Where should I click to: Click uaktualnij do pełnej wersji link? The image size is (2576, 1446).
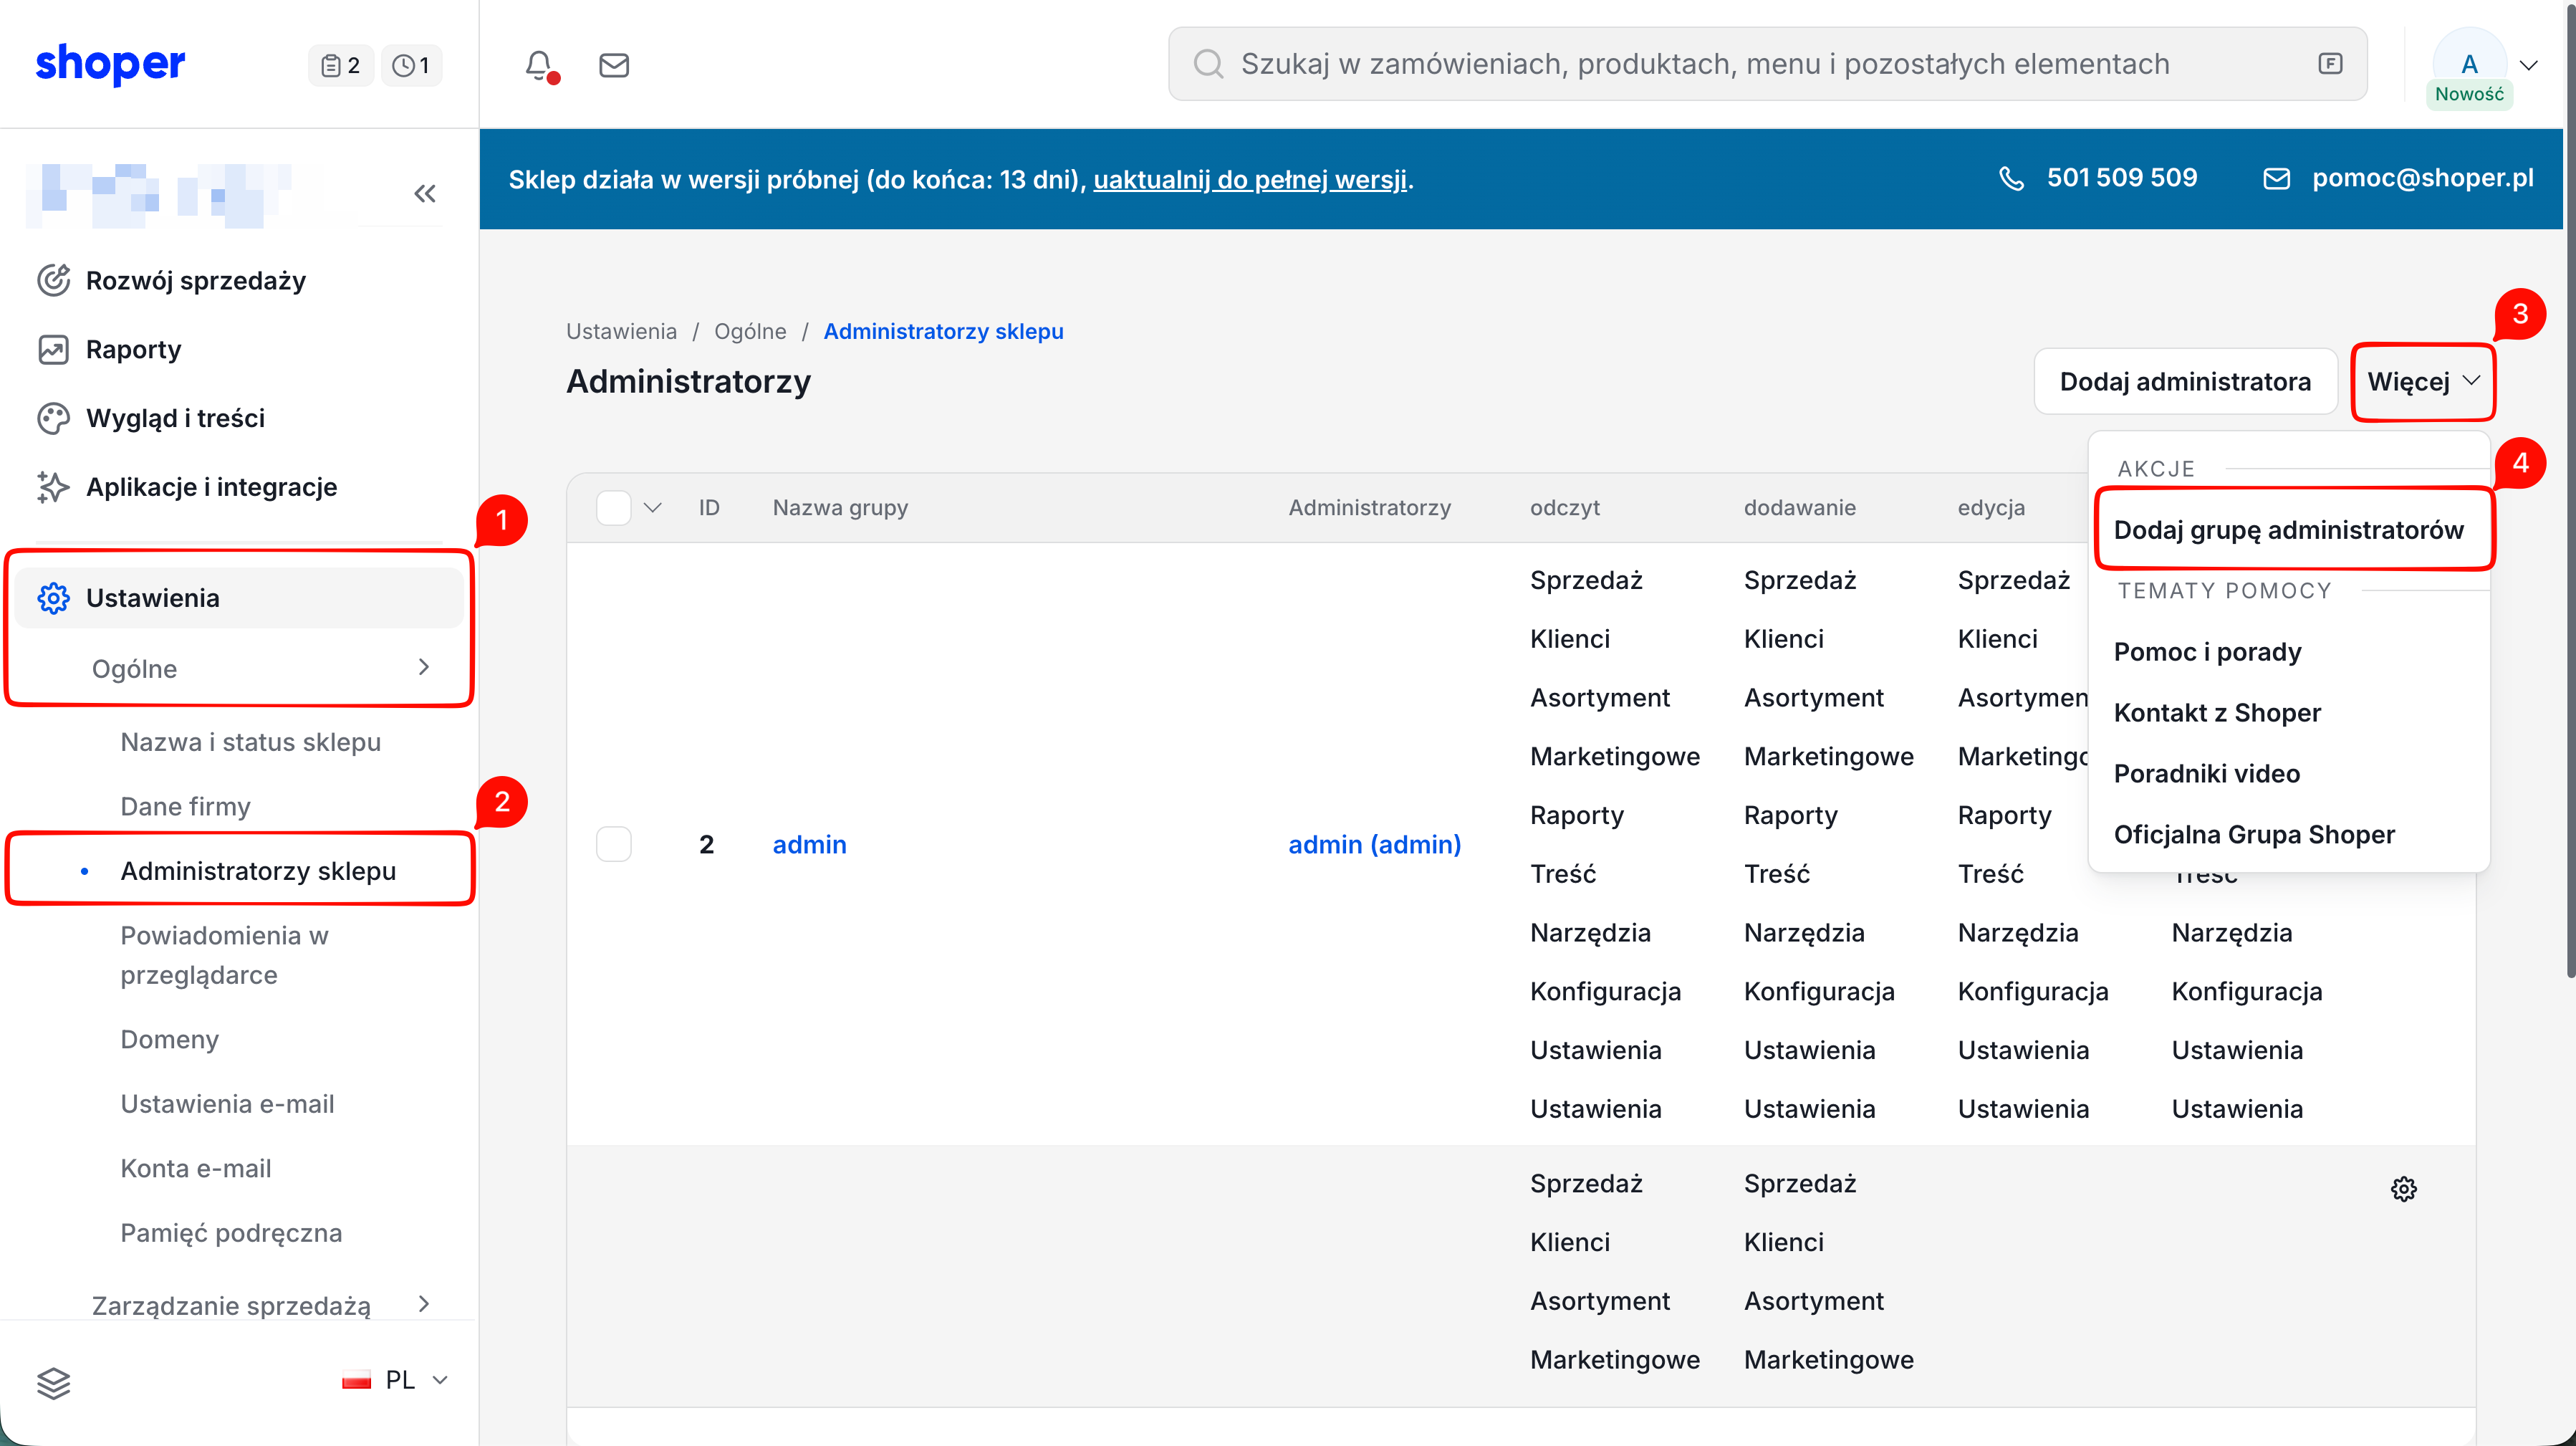1249,180
